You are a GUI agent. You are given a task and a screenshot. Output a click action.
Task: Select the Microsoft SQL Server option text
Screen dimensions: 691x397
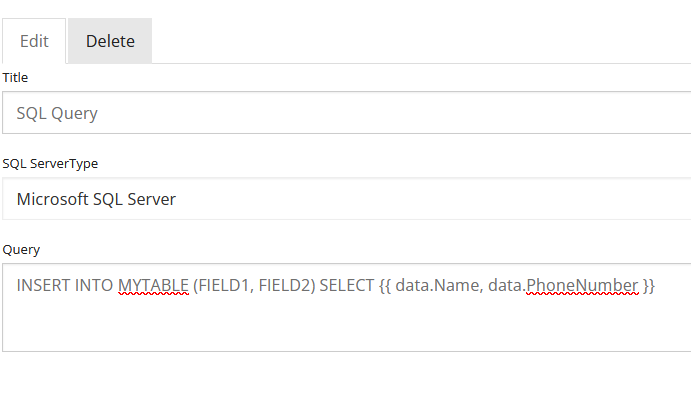96,199
